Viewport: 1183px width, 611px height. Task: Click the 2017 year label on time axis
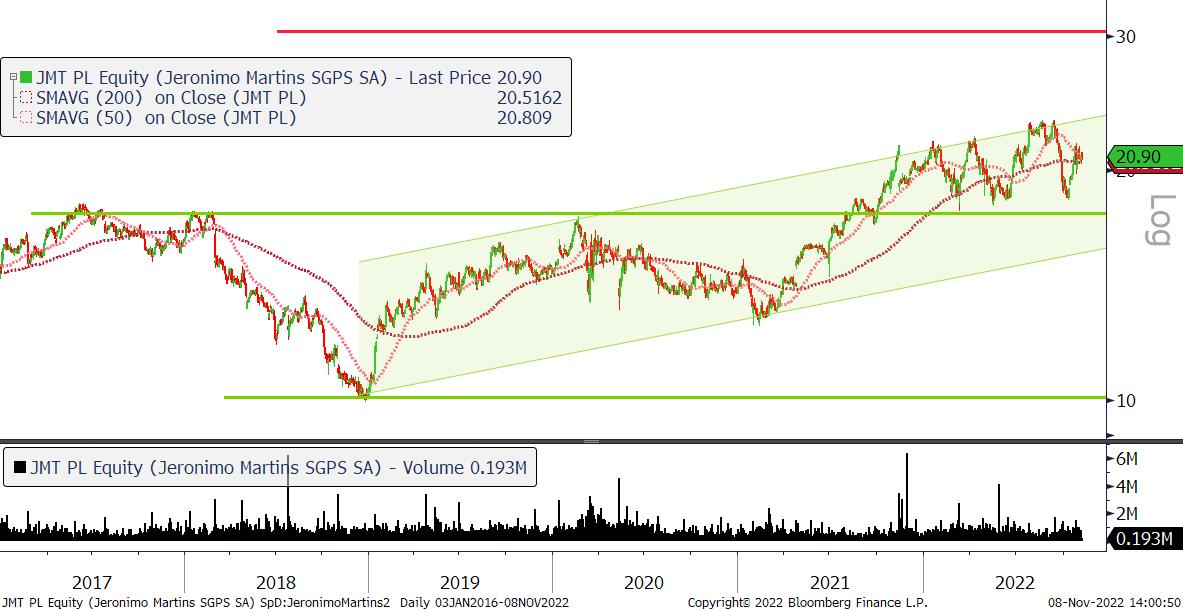(92, 583)
